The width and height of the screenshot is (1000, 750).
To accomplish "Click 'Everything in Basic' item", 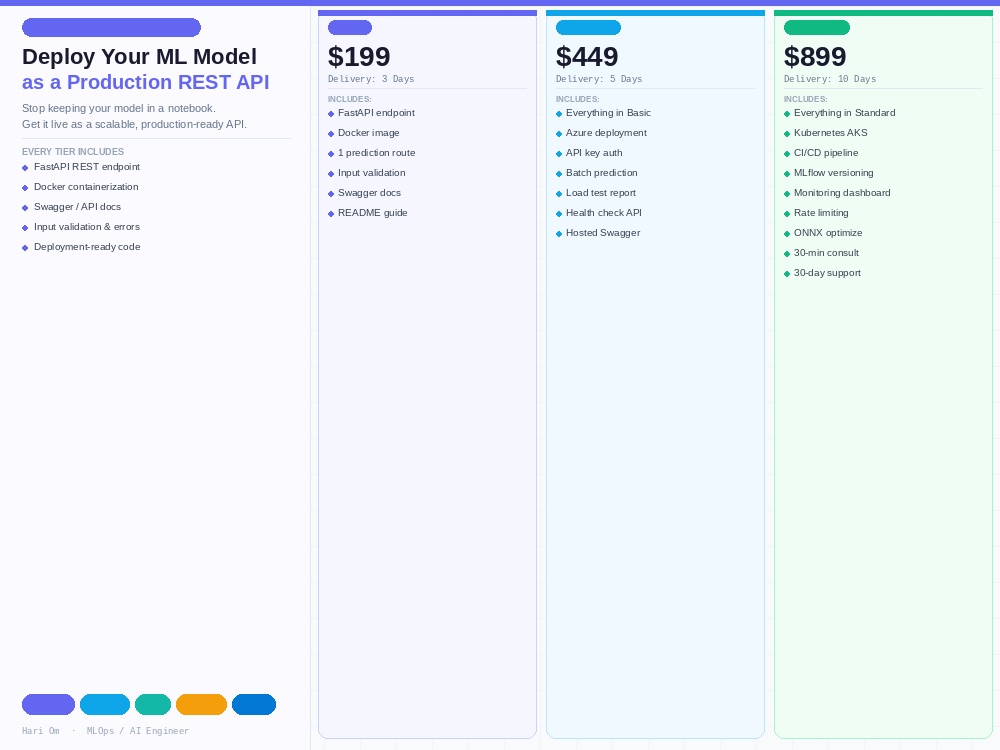I will pyautogui.click(x=608, y=113).
